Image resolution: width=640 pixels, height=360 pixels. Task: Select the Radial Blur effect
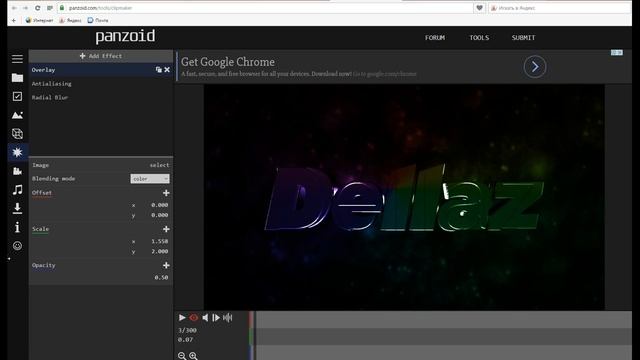tap(50, 98)
